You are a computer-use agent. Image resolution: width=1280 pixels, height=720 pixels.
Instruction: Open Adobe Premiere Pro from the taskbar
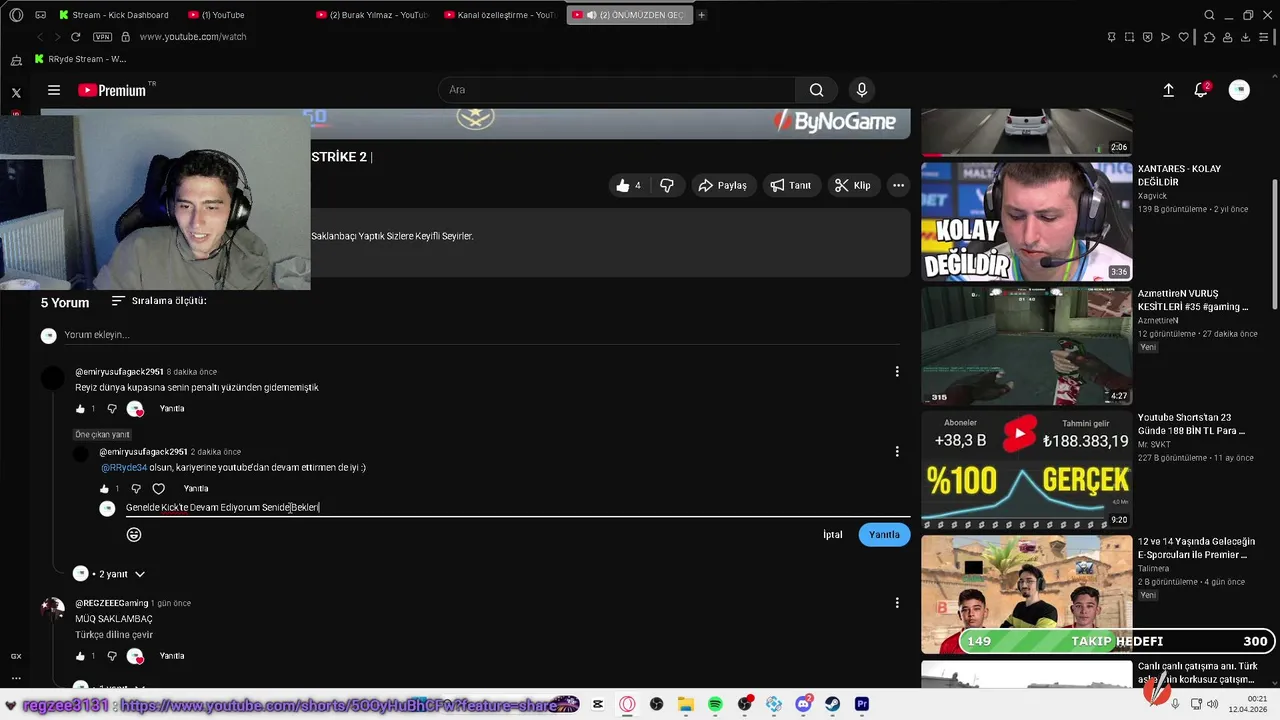pos(862,704)
